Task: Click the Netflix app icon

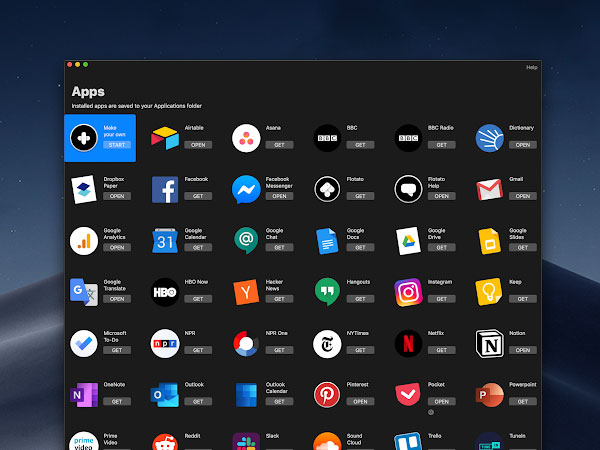Action: pyautogui.click(x=408, y=343)
